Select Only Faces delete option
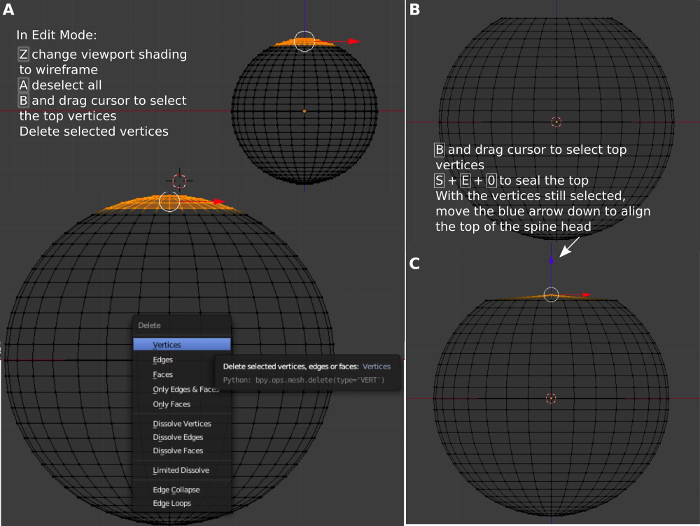The image size is (700, 526). tap(182, 404)
